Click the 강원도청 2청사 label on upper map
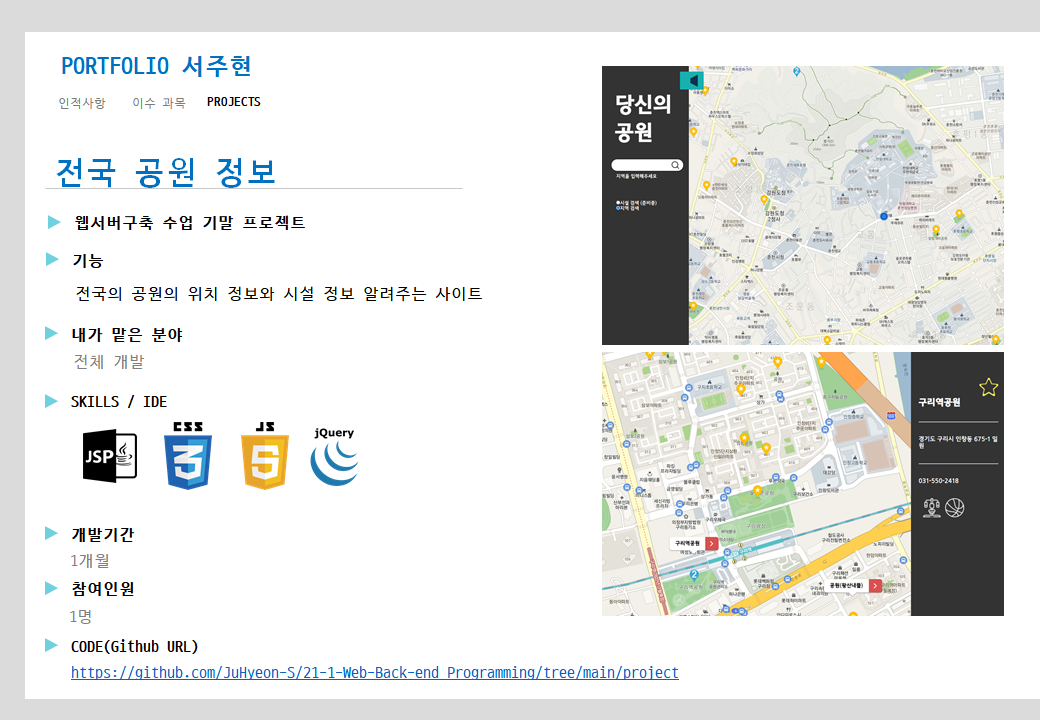Viewport: 1040px width, 720px height. pos(774,216)
